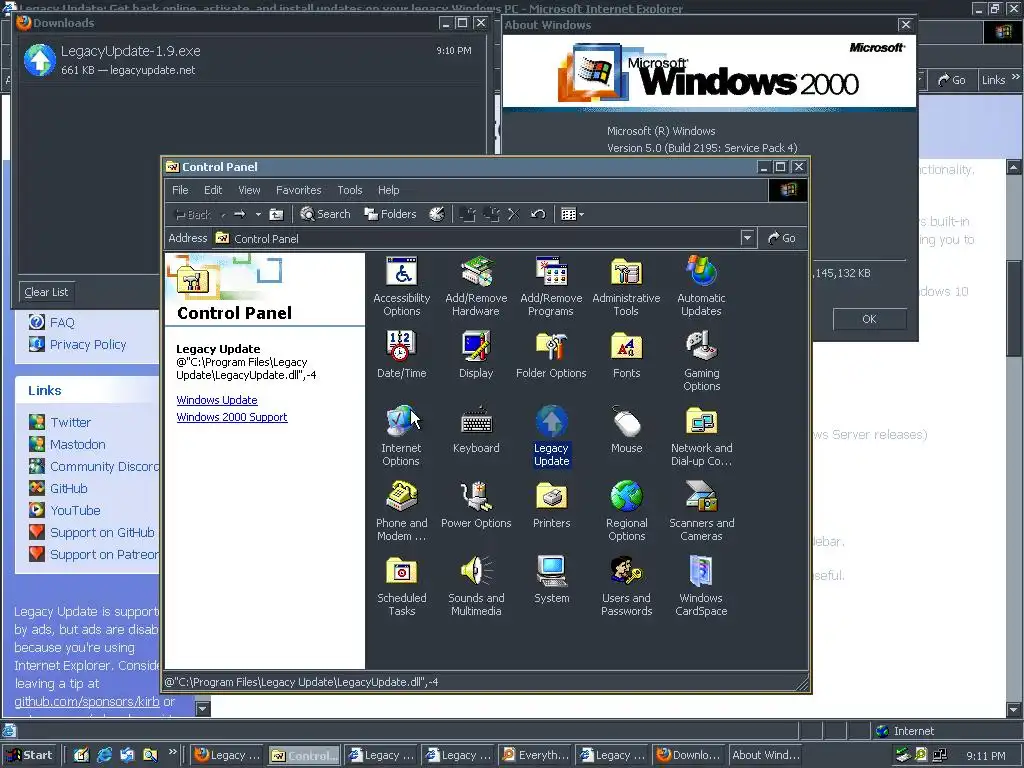The width and height of the screenshot is (1024, 768).
Task: Click the History toolbar icon
Action: 436,214
